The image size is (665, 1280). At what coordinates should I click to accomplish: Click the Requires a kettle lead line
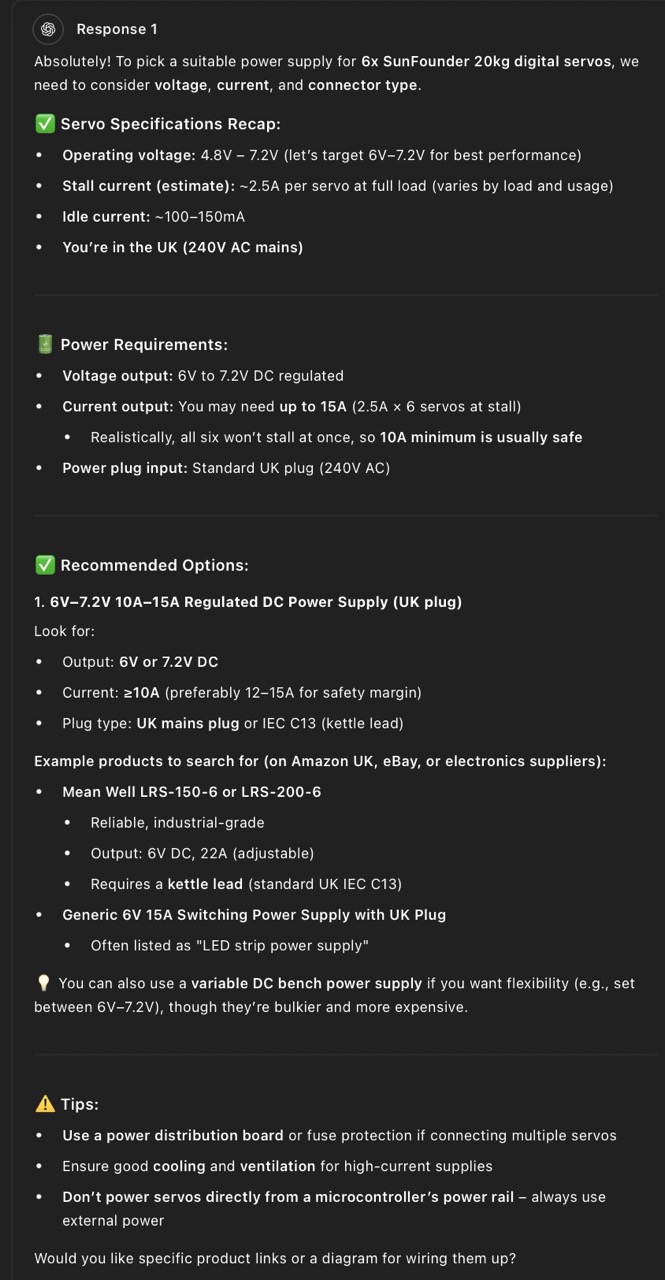pos(246,884)
